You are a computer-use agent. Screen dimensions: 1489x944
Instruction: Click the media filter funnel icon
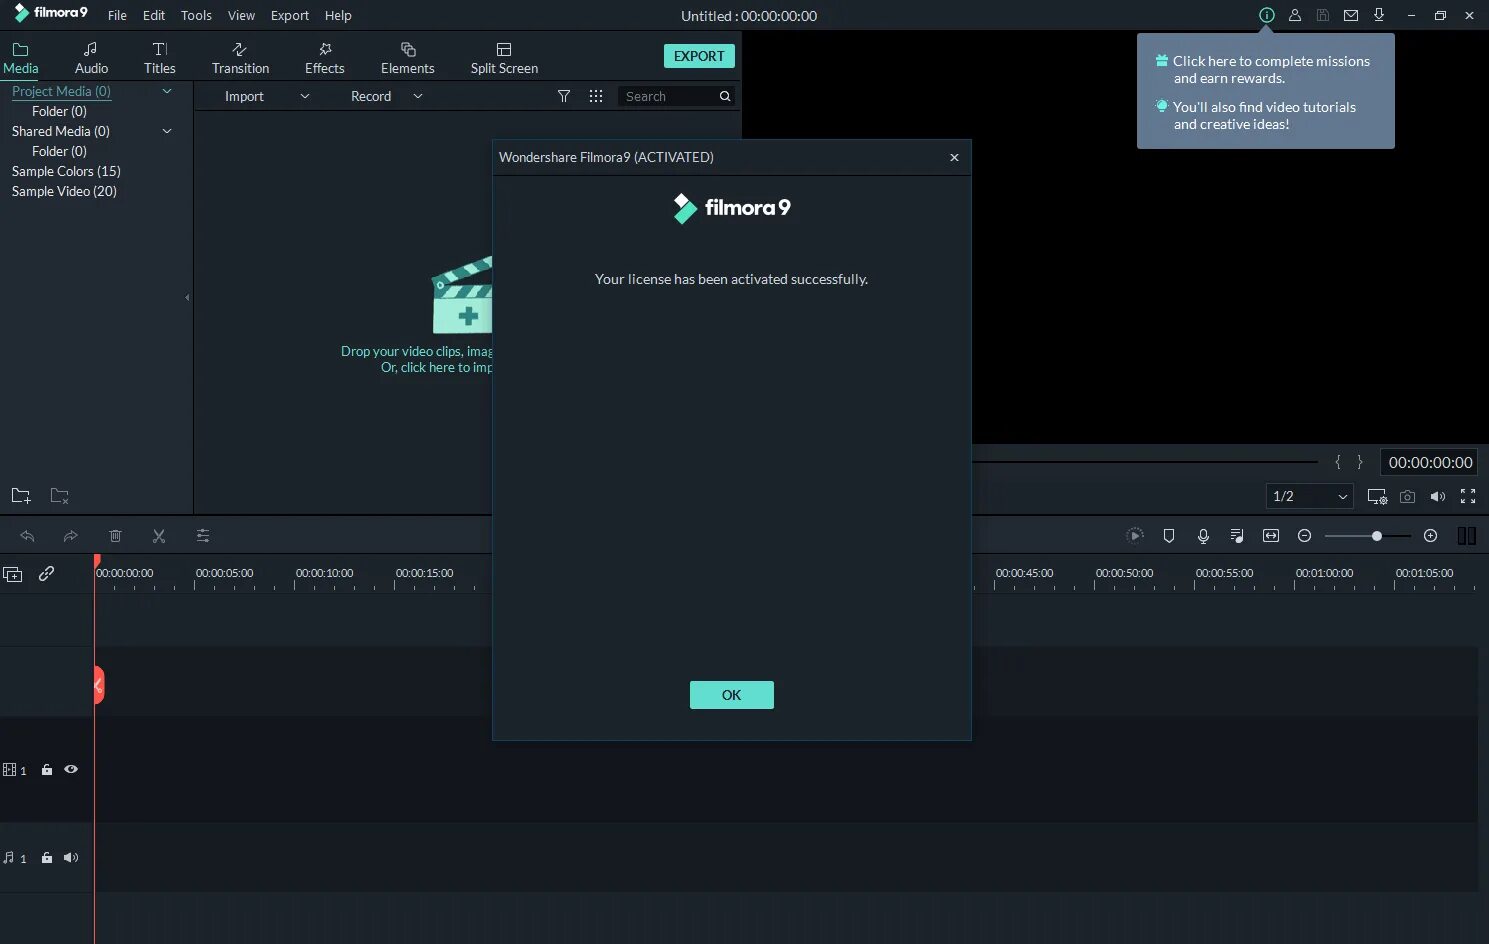(x=564, y=96)
